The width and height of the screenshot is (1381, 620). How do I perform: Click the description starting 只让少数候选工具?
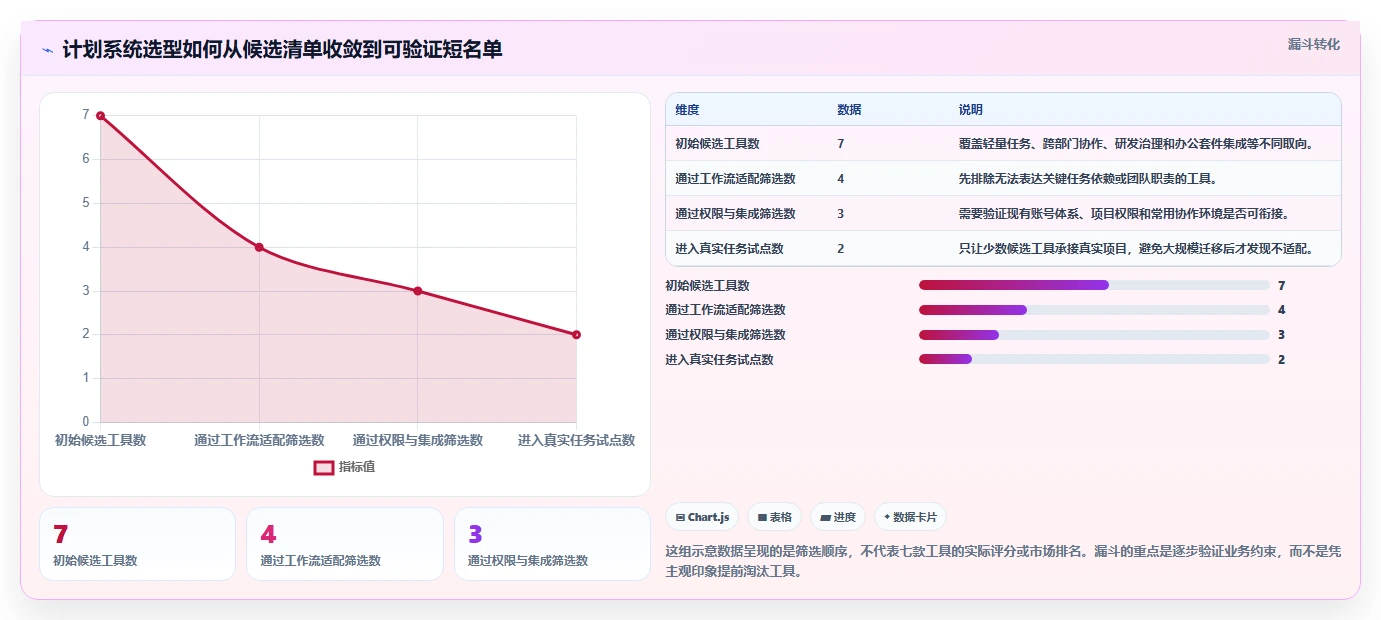tap(1135, 249)
